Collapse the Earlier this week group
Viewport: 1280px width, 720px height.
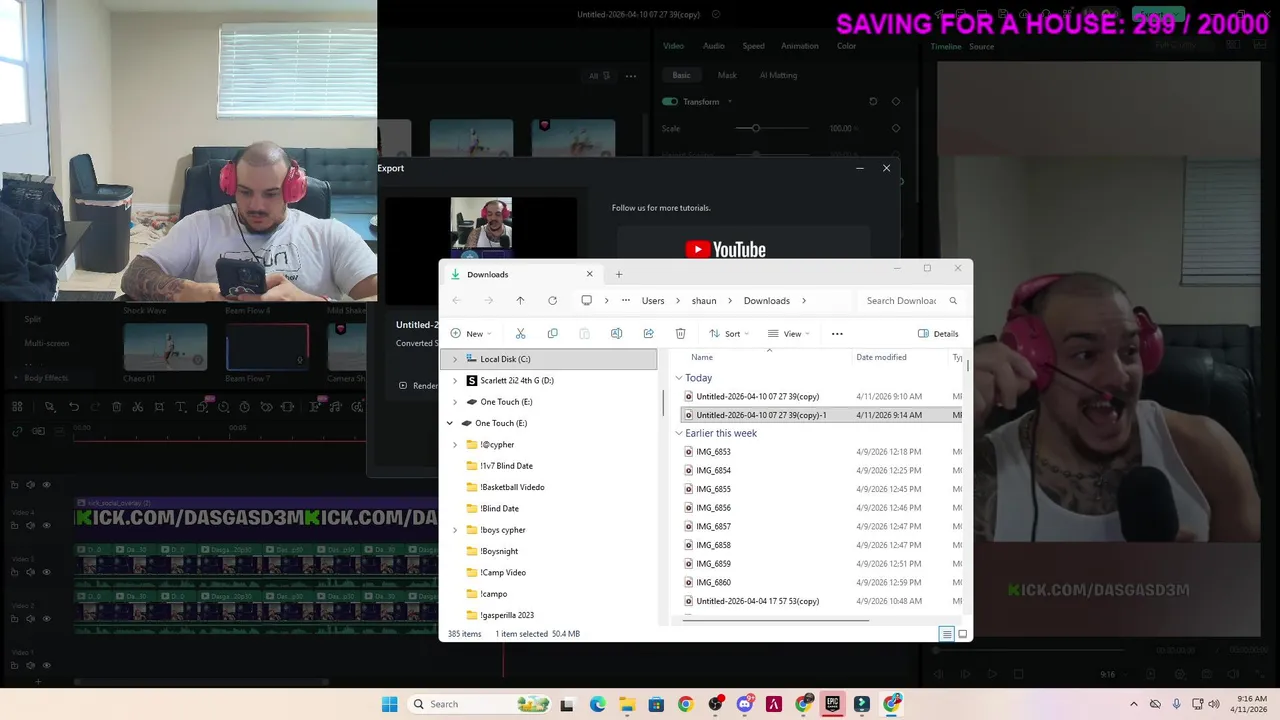point(679,433)
